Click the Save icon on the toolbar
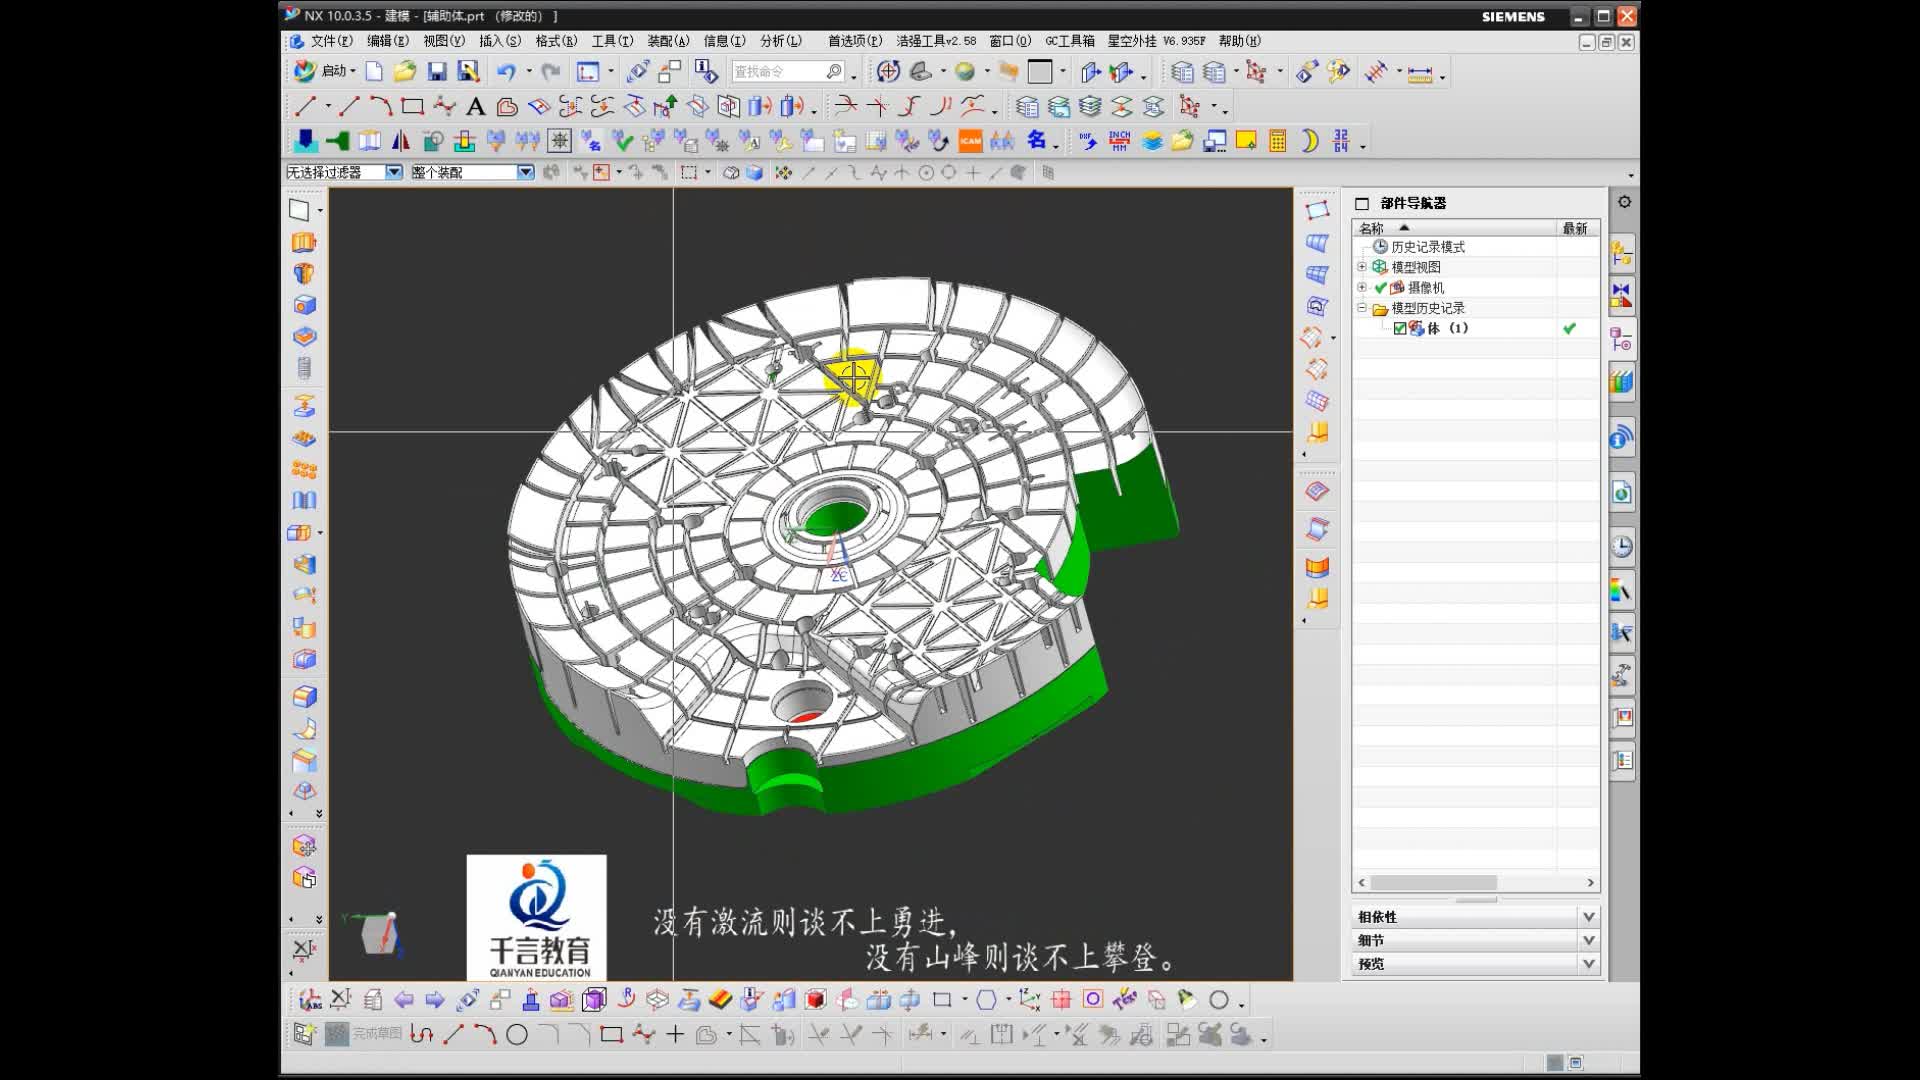The width and height of the screenshot is (1920, 1080). [x=437, y=70]
